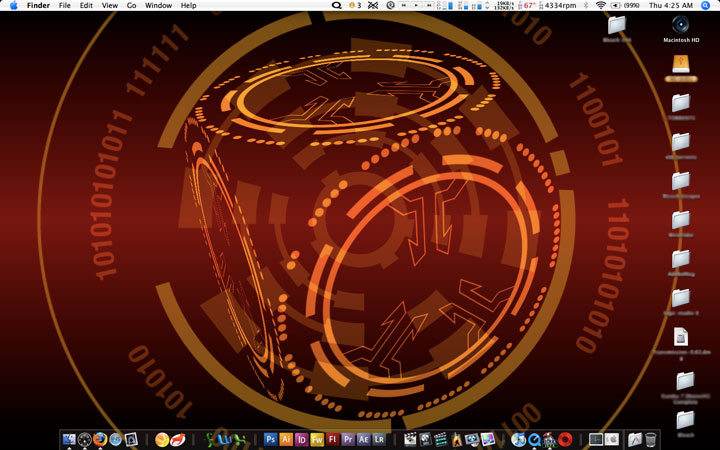Open the Window menu
The image size is (720, 450).
pyautogui.click(x=158, y=6)
